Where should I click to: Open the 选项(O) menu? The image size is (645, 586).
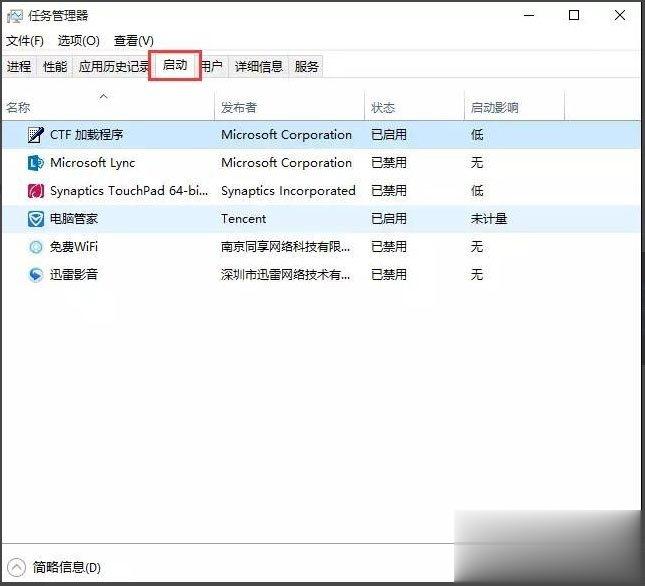79,41
